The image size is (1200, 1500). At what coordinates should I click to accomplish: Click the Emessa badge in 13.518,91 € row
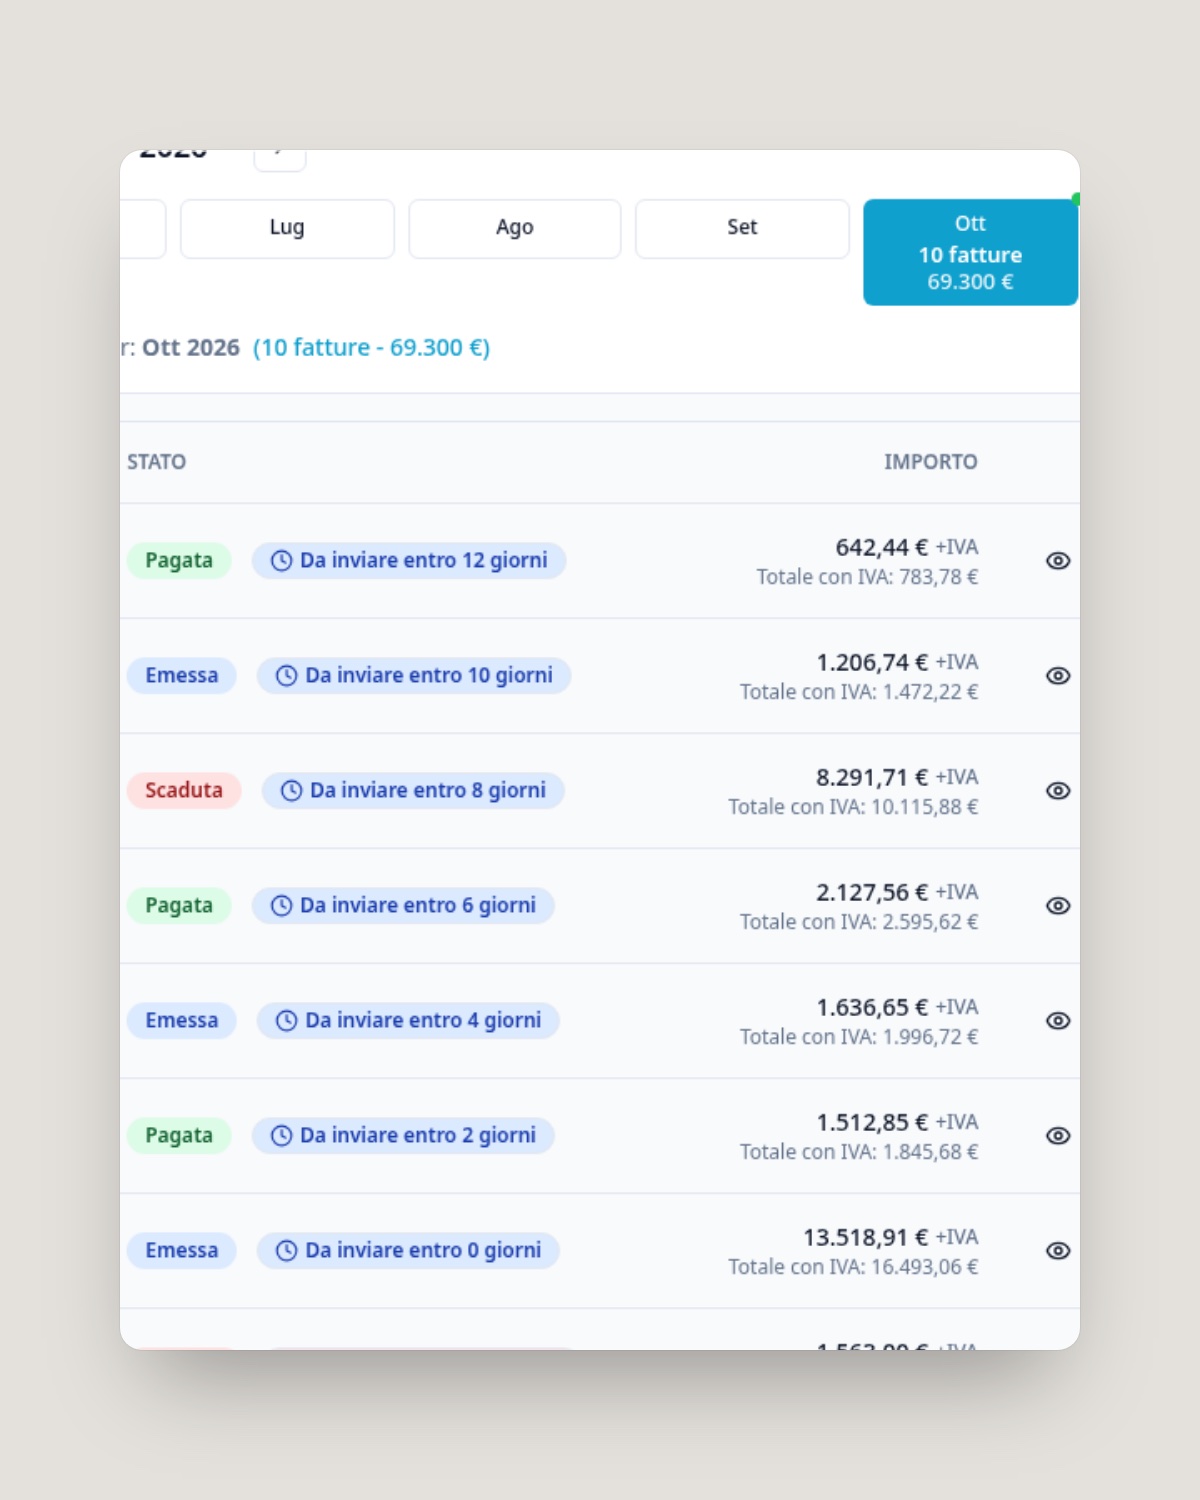click(x=181, y=1251)
